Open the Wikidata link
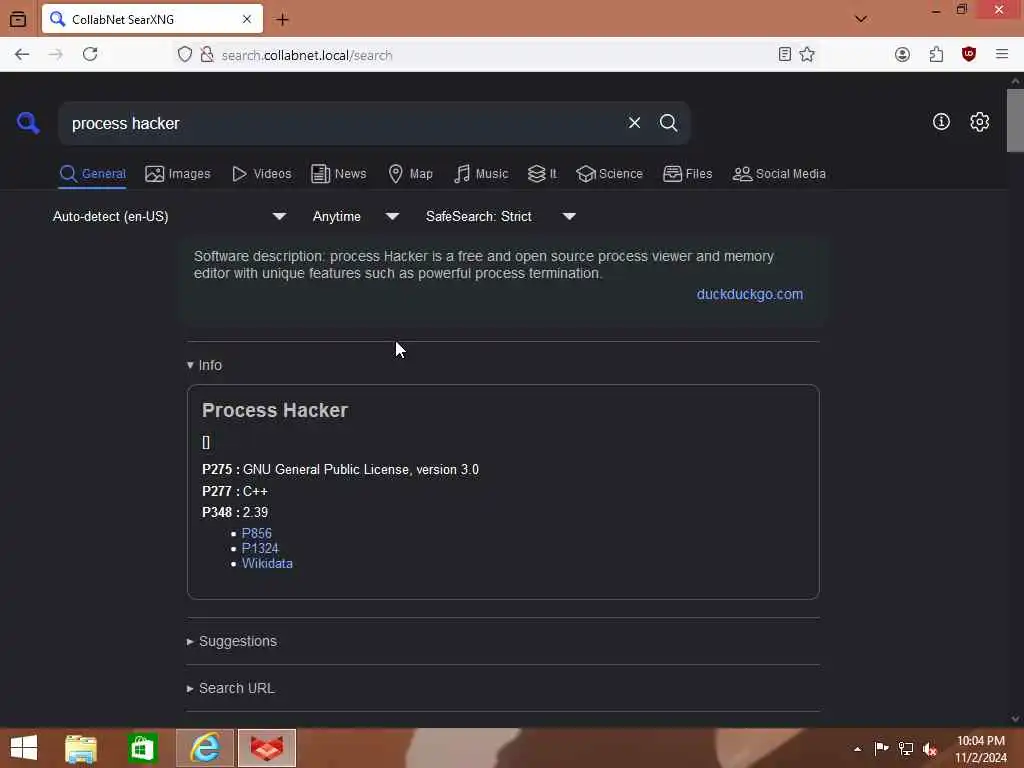Viewport: 1024px width, 768px height. tap(267, 564)
